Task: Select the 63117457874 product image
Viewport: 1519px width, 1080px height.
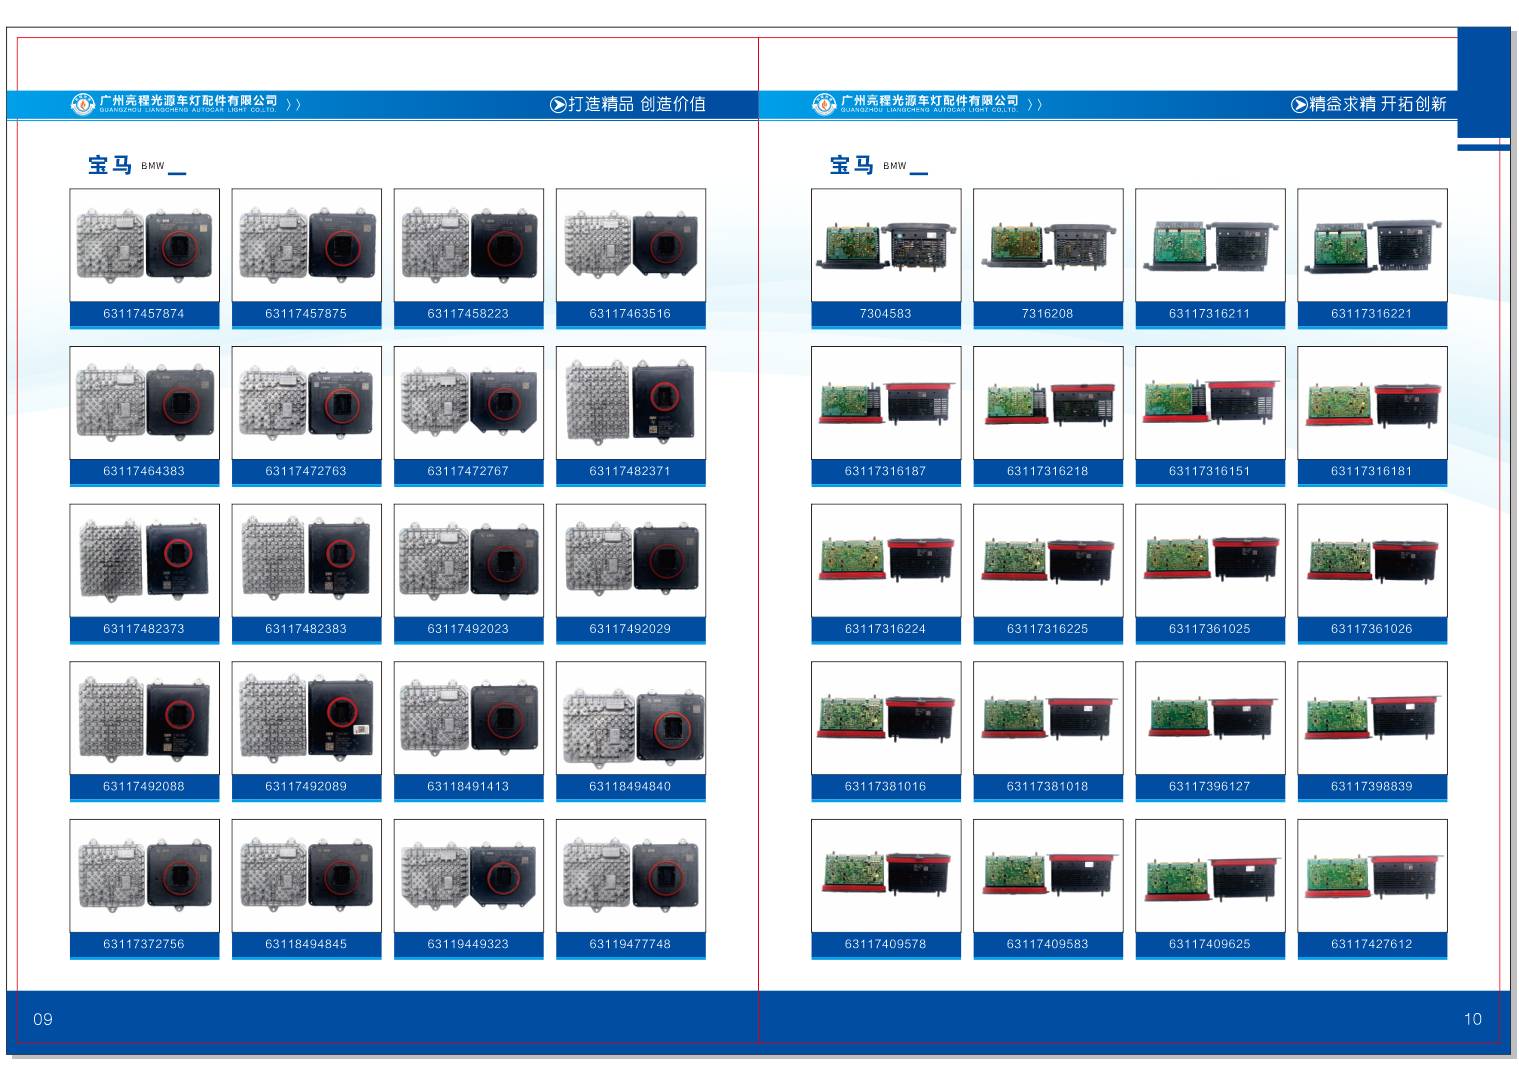Action: [144, 245]
